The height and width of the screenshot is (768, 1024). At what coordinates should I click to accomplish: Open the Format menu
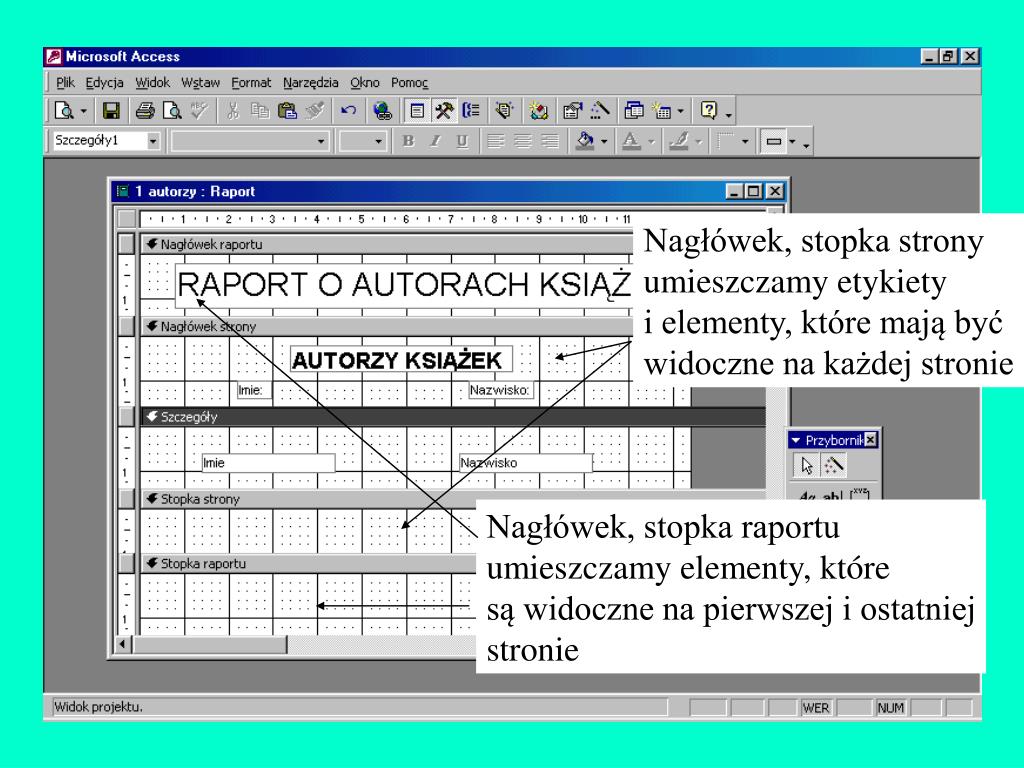click(251, 82)
